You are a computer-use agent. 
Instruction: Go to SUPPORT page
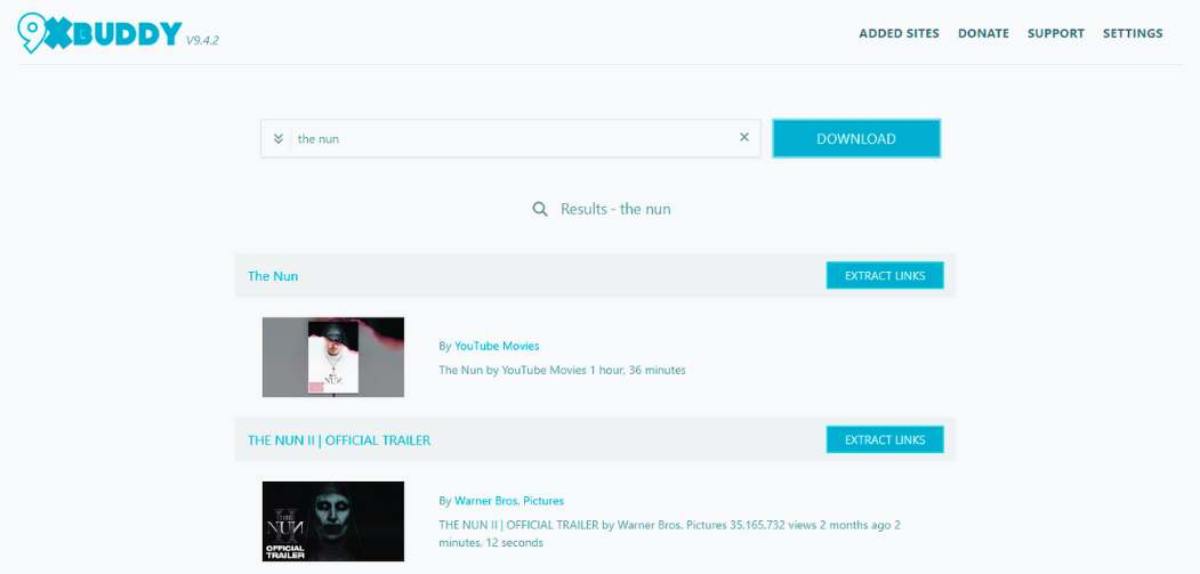tap(1056, 33)
